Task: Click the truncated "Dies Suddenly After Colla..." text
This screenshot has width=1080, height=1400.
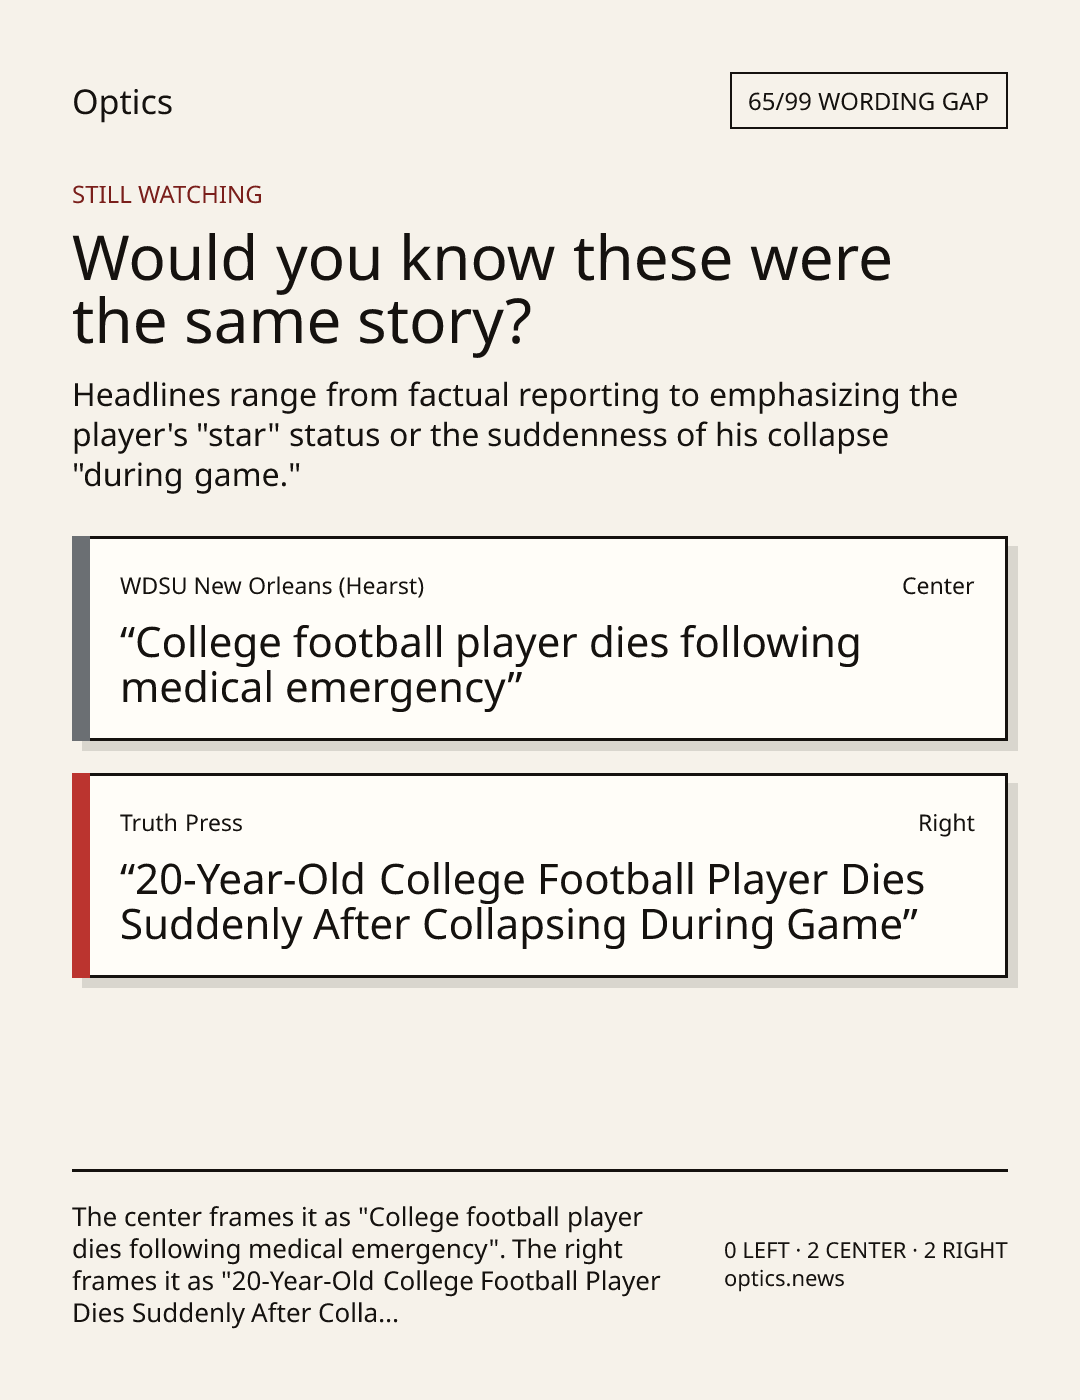Action: (235, 1313)
